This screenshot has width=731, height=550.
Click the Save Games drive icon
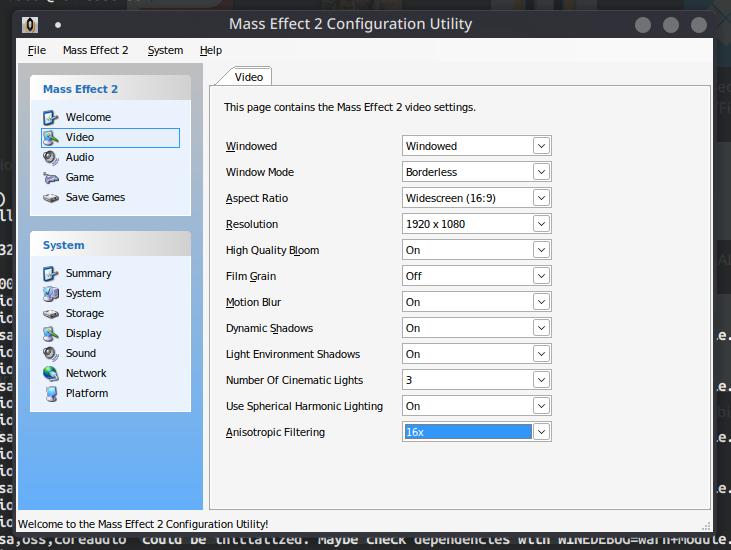click(50, 198)
